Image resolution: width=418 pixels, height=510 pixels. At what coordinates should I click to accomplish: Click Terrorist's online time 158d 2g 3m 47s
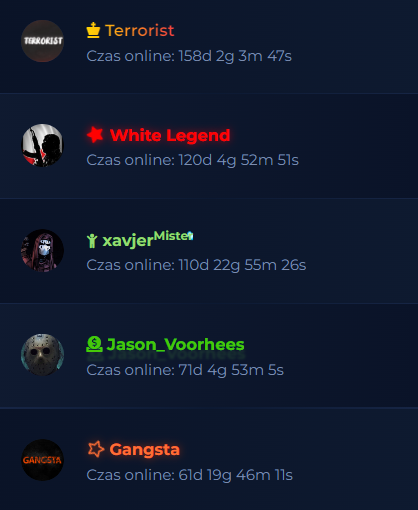pyautogui.click(x=189, y=56)
